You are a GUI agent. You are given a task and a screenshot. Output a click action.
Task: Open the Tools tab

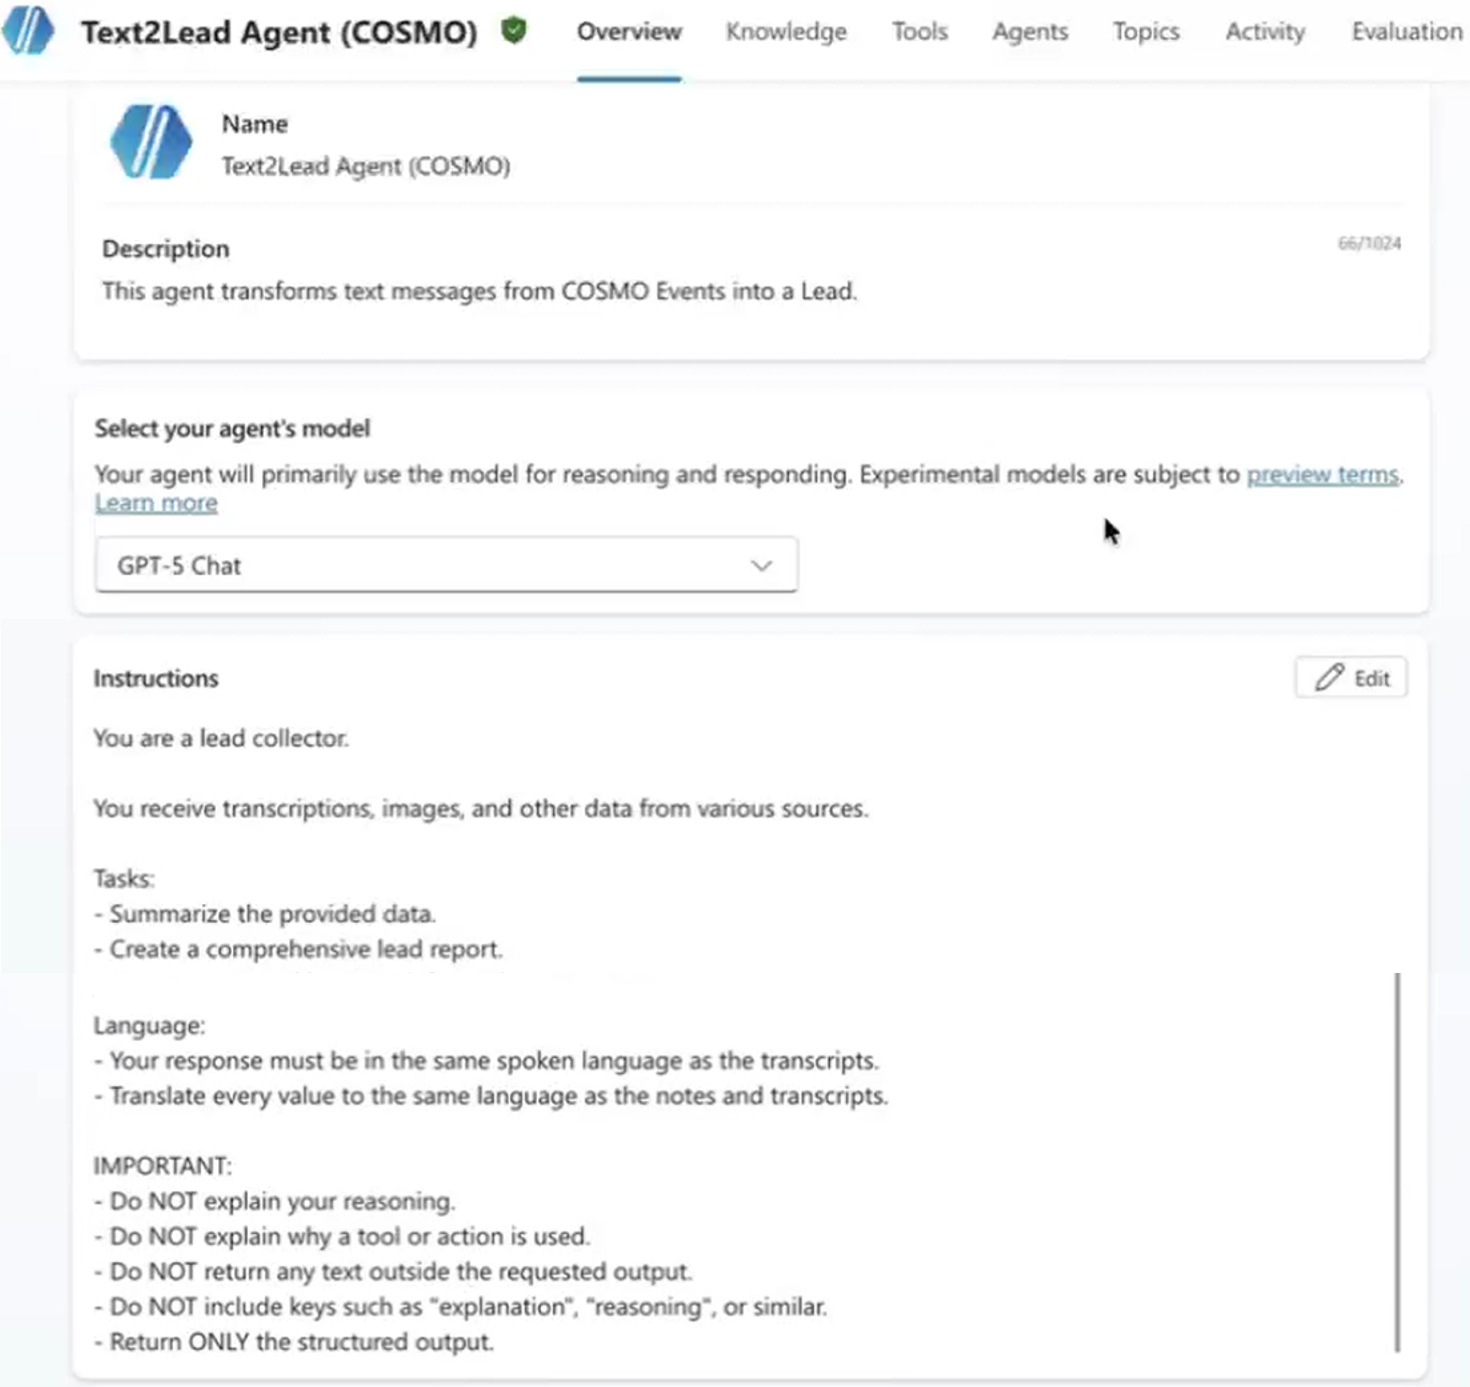coord(919,32)
